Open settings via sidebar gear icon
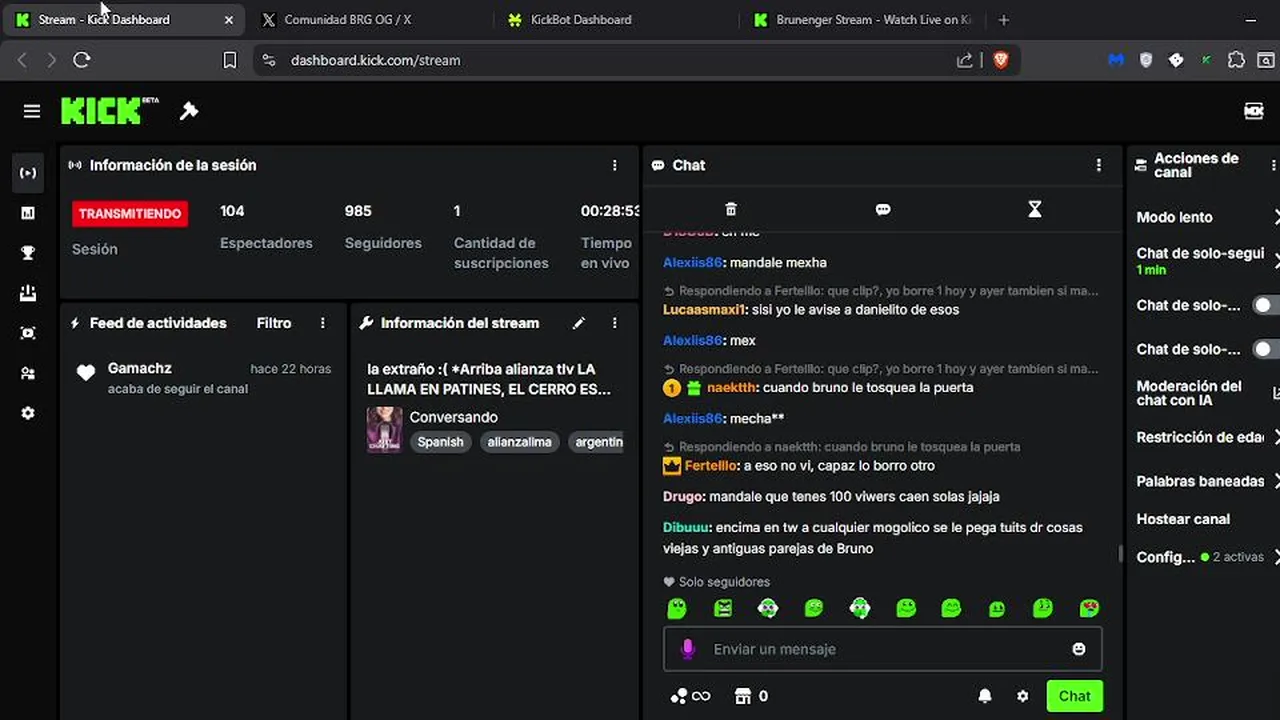Image resolution: width=1280 pixels, height=720 pixels. pos(28,413)
